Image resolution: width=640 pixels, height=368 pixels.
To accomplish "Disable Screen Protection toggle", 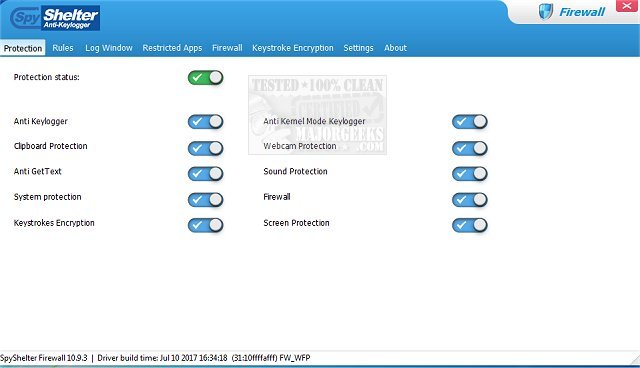I will pyautogui.click(x=470, y=225).
